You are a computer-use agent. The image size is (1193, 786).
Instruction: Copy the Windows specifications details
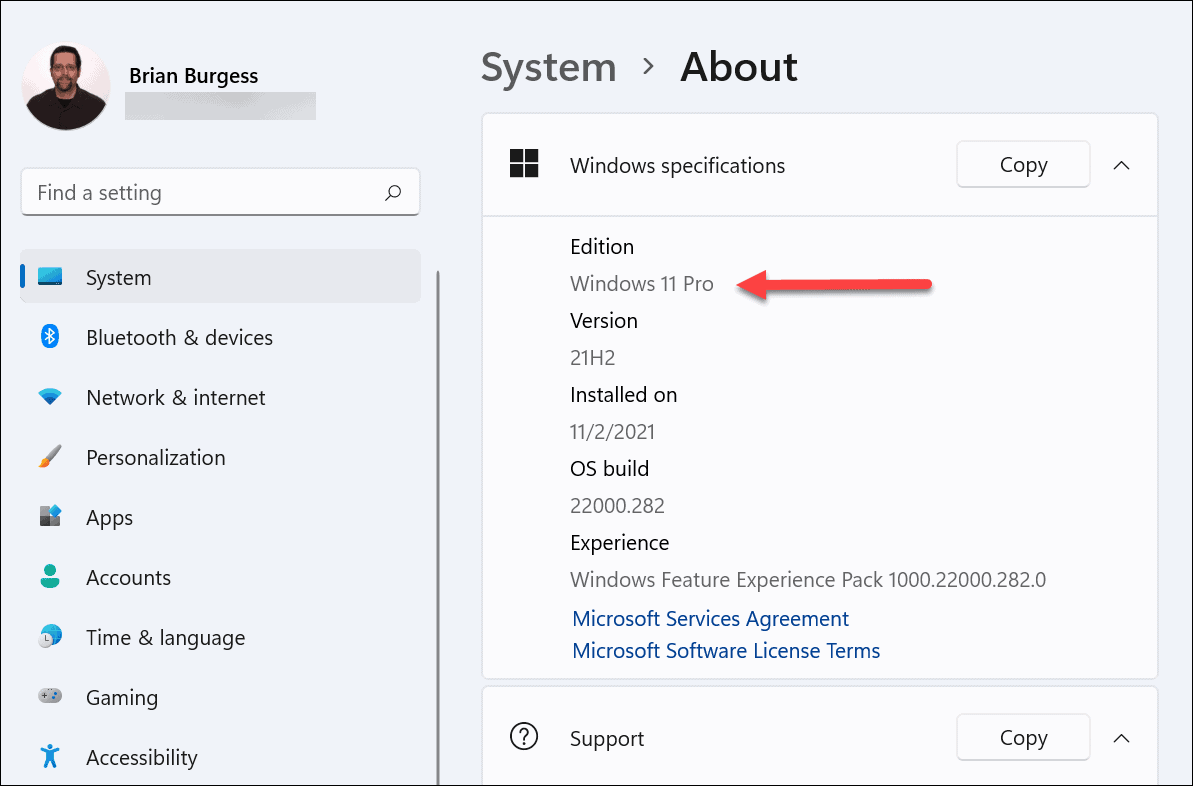coord(1023,165)
